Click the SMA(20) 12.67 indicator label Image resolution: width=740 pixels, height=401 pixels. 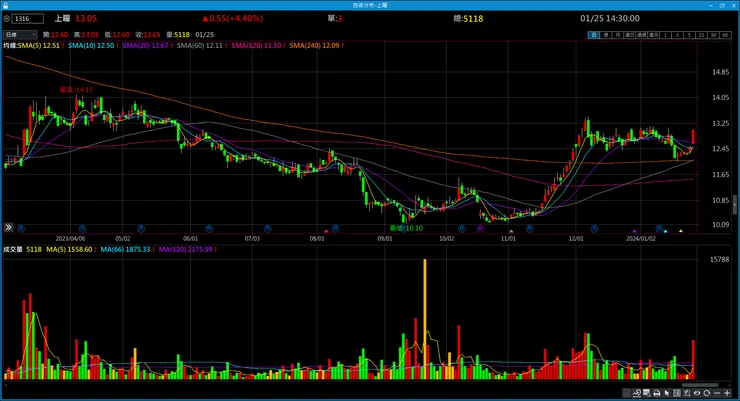[145, 46]
